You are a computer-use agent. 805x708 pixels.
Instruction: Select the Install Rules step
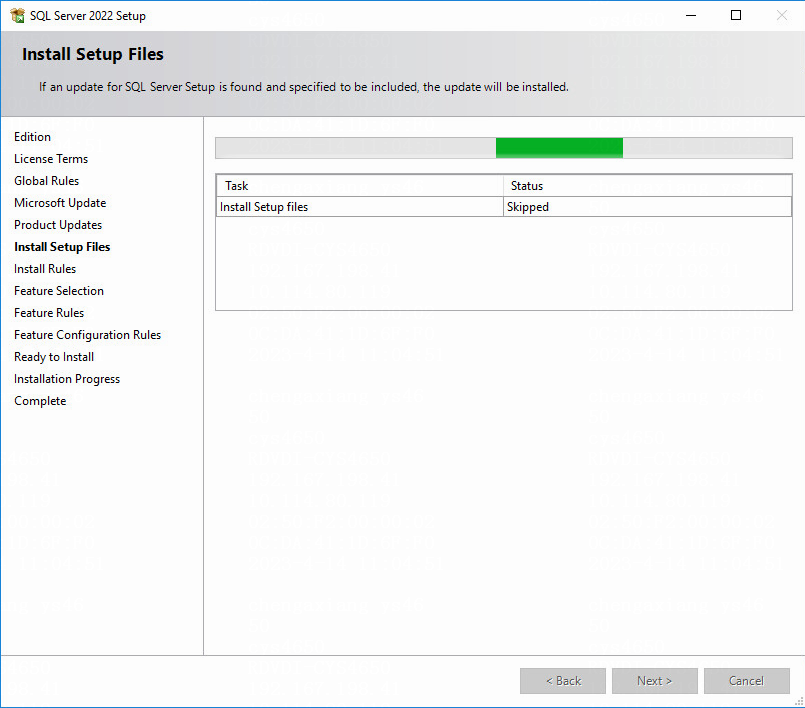pyautogui.click(x=45, y=269)
